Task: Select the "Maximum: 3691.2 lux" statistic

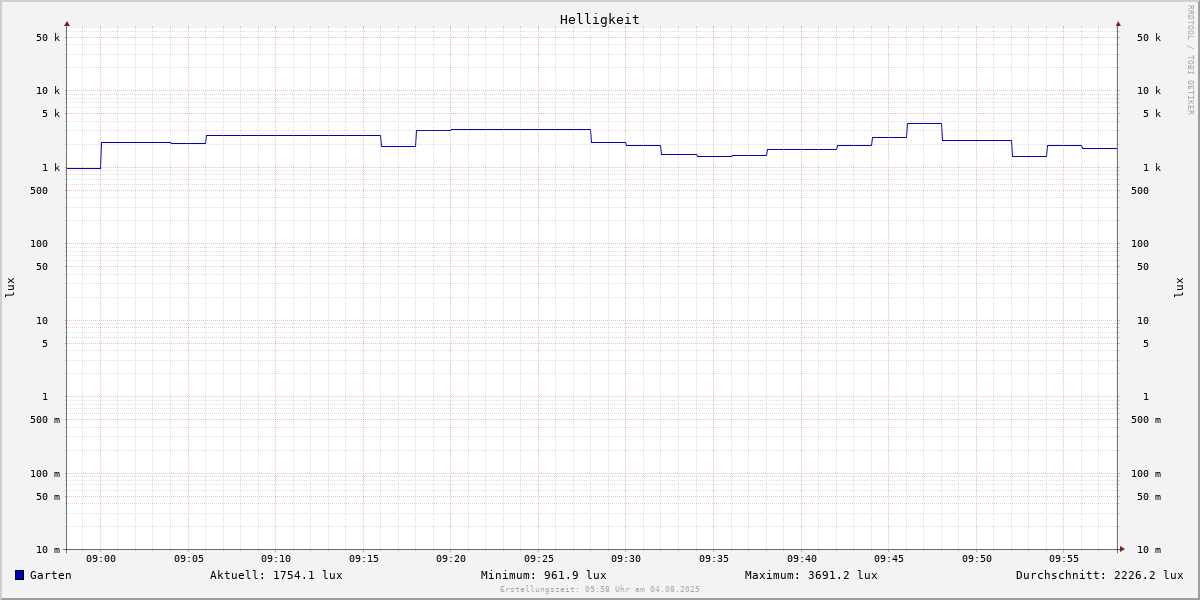Action: [x=811, y=575]
